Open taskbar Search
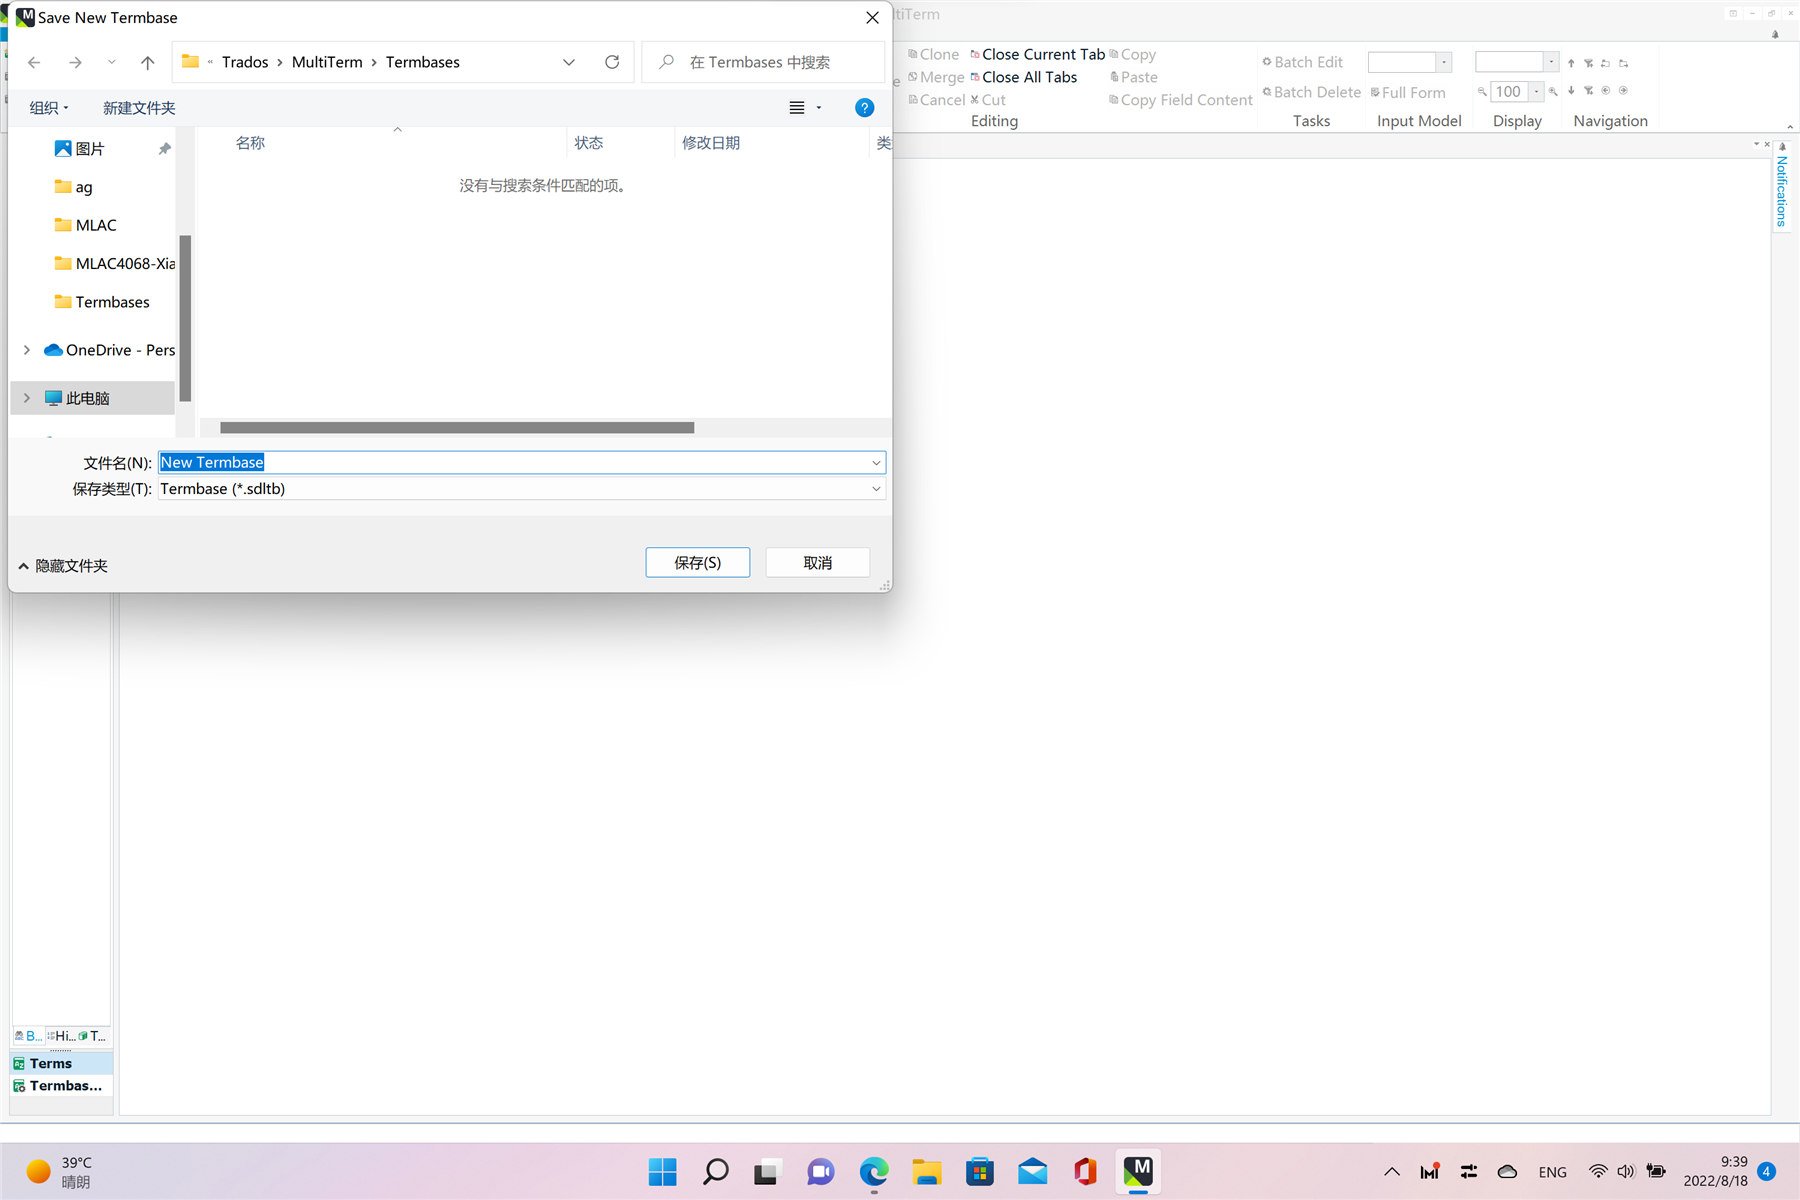The height and width of the screenshot is (1200, 1800). (715, 1172)
